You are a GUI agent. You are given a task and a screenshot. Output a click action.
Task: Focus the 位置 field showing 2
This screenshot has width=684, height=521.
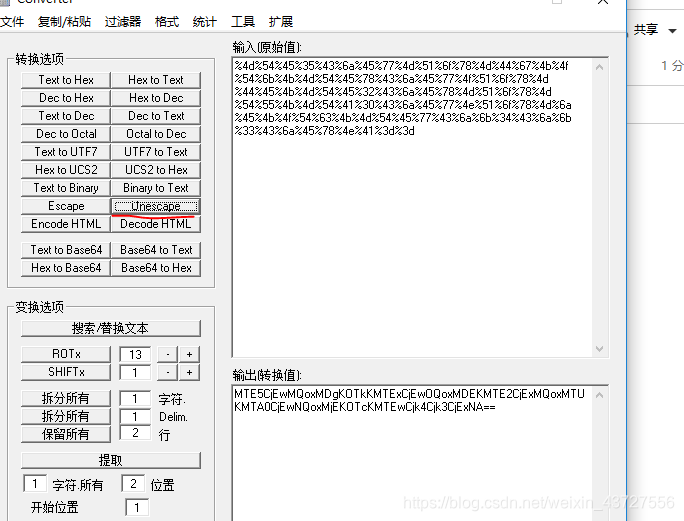(x=133, y=483)
